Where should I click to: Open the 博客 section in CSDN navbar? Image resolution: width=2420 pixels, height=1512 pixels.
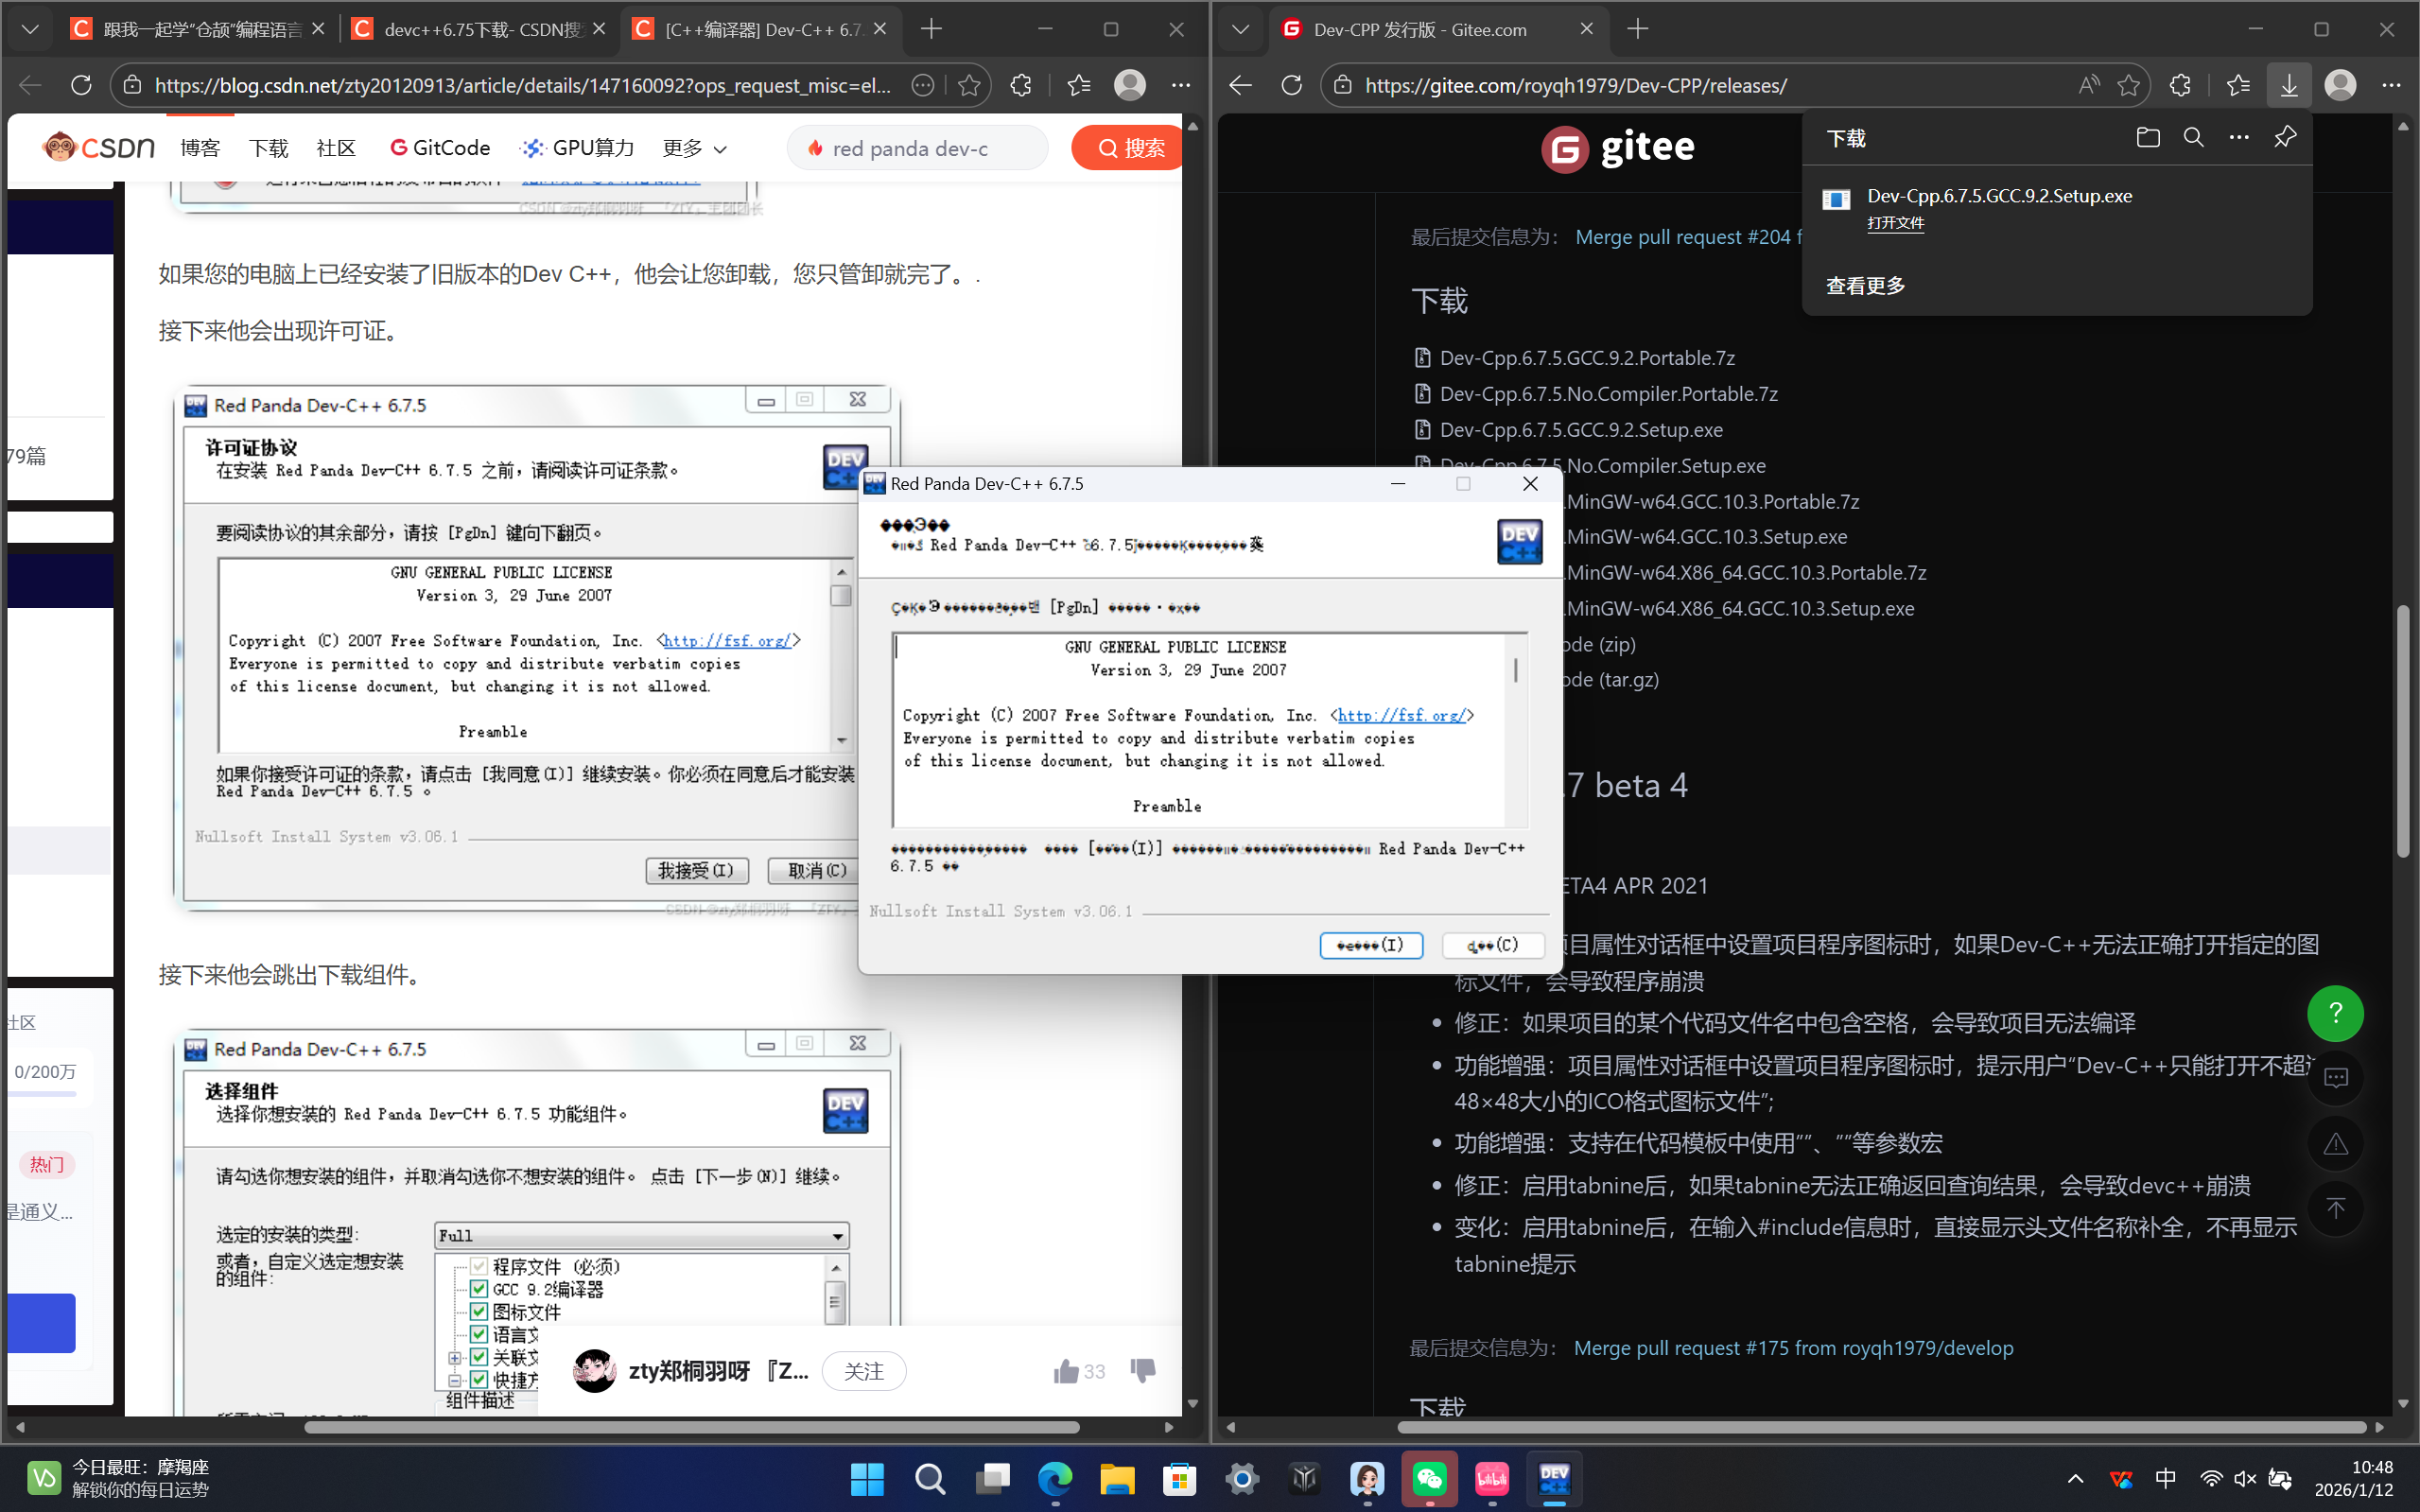click(x=200, y=148)
